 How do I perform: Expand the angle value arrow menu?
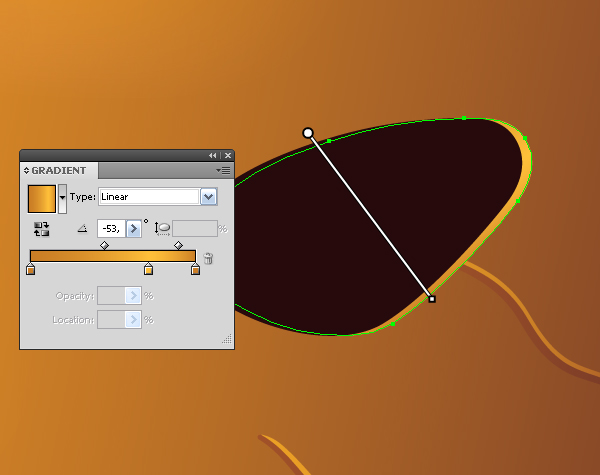pos(134,229)
